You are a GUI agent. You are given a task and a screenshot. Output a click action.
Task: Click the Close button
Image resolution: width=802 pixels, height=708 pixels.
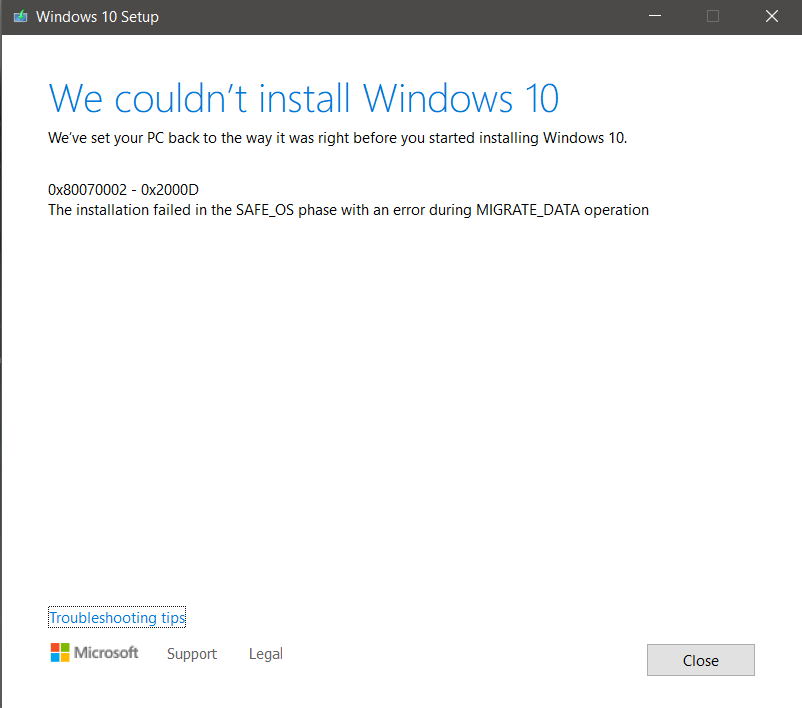click(700, 660)
